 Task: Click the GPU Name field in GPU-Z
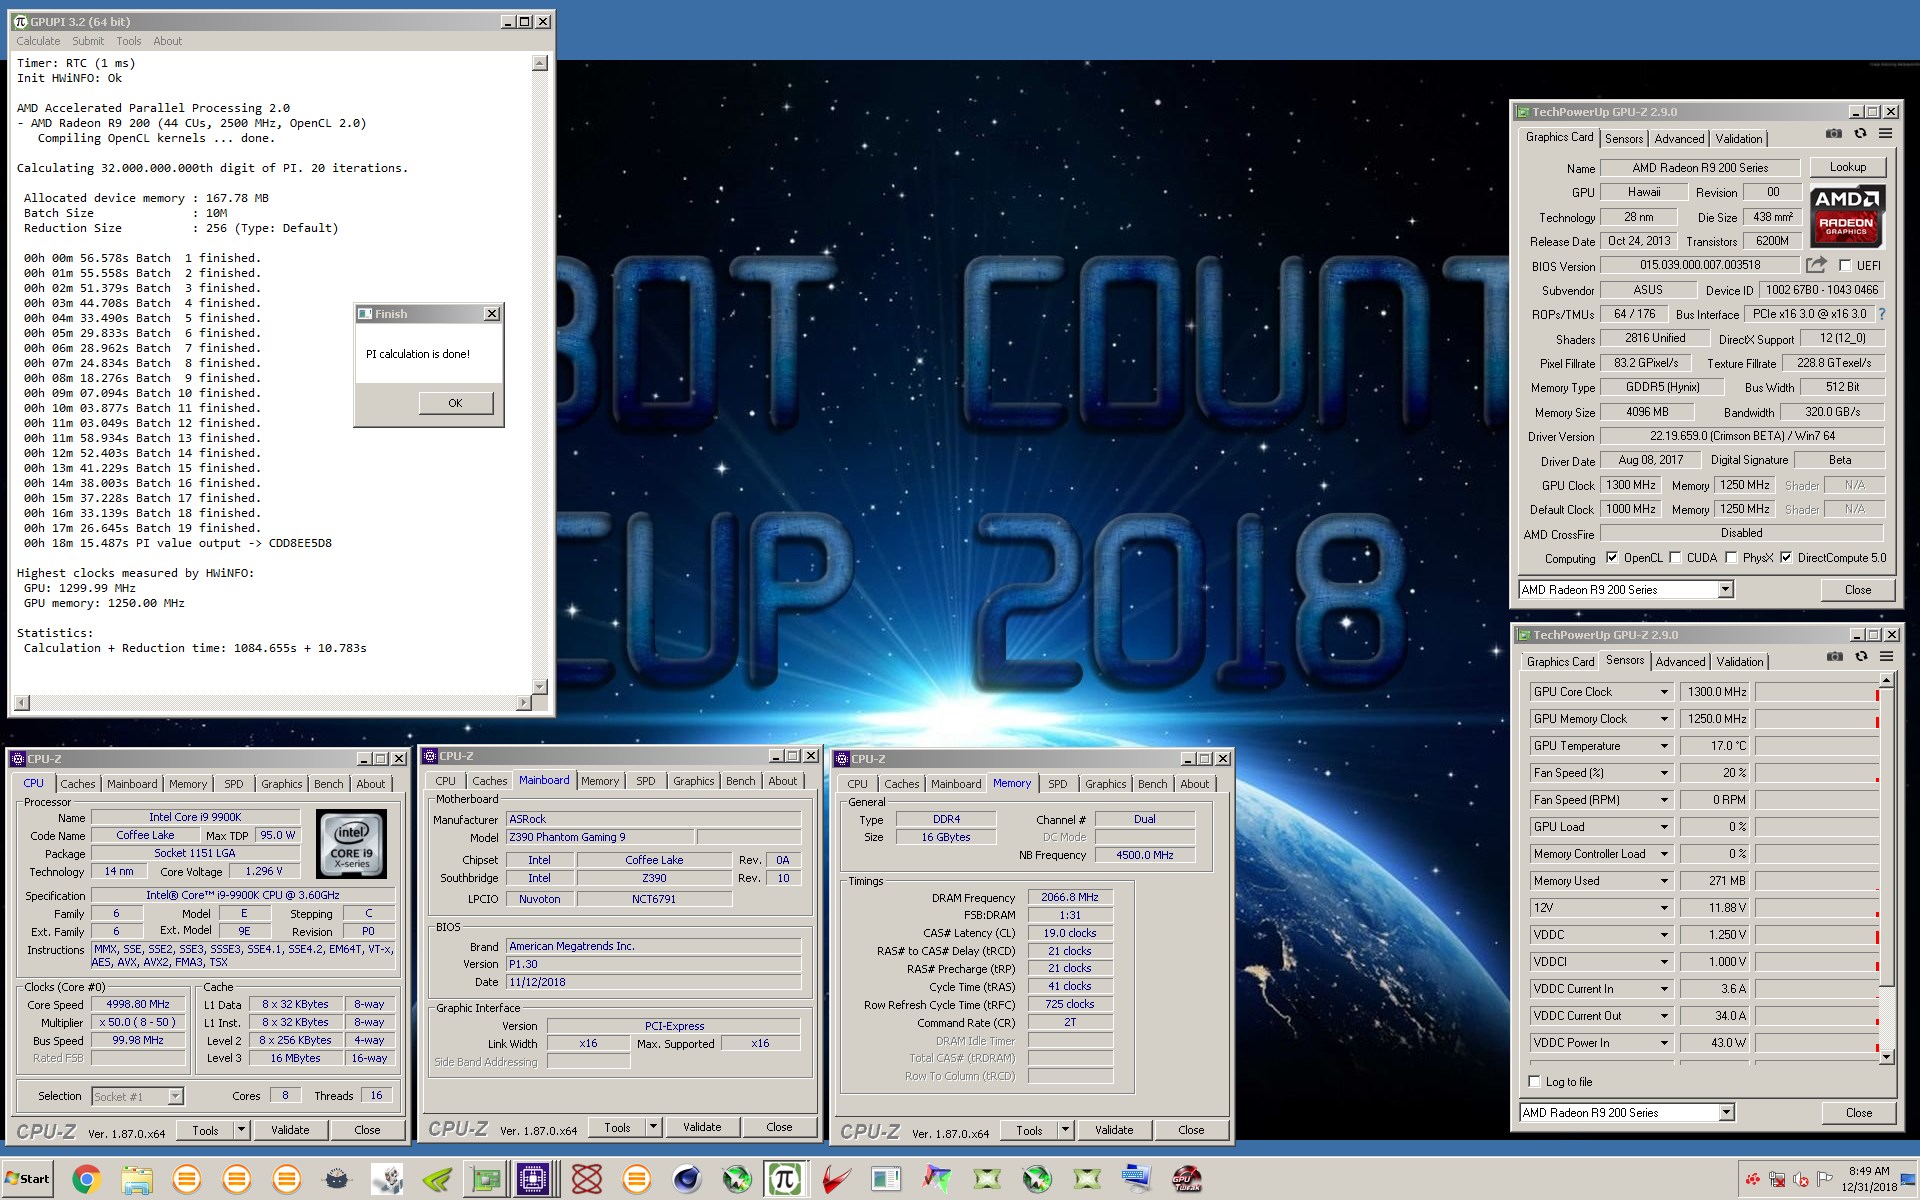(x=1700, y=168)
